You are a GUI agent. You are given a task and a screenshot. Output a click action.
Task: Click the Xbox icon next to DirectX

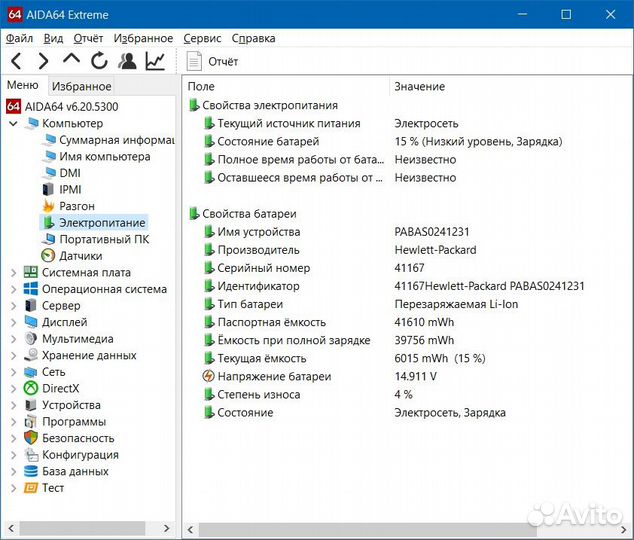[31, 388]
